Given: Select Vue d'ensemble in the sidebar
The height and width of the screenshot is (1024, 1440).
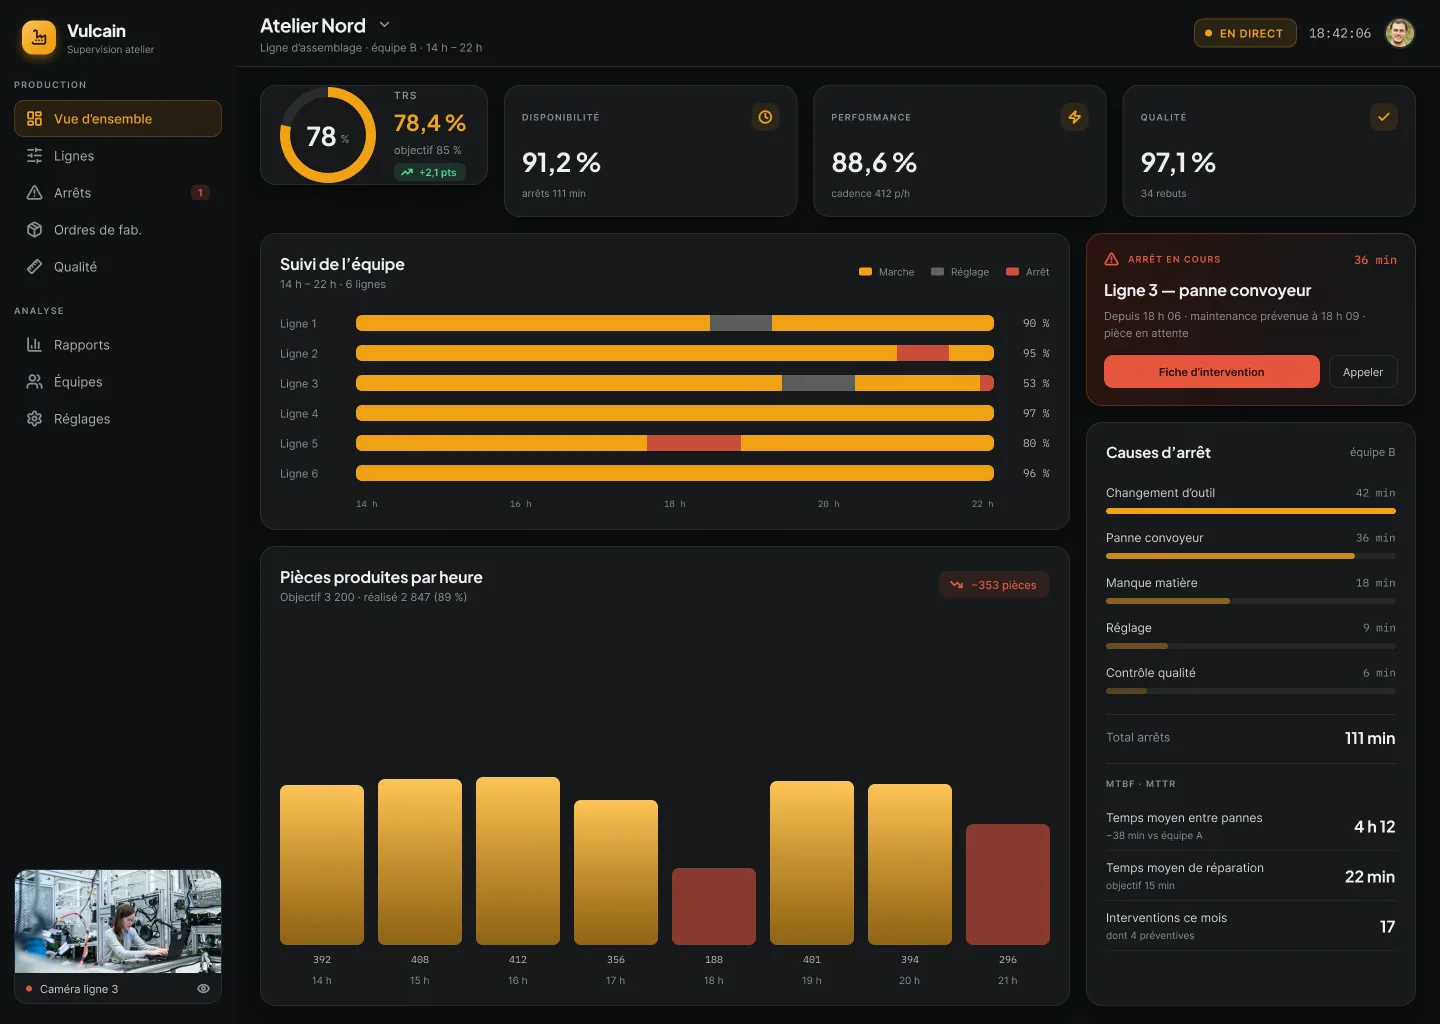Looking at the screenshot, I should tap(118, 118).
